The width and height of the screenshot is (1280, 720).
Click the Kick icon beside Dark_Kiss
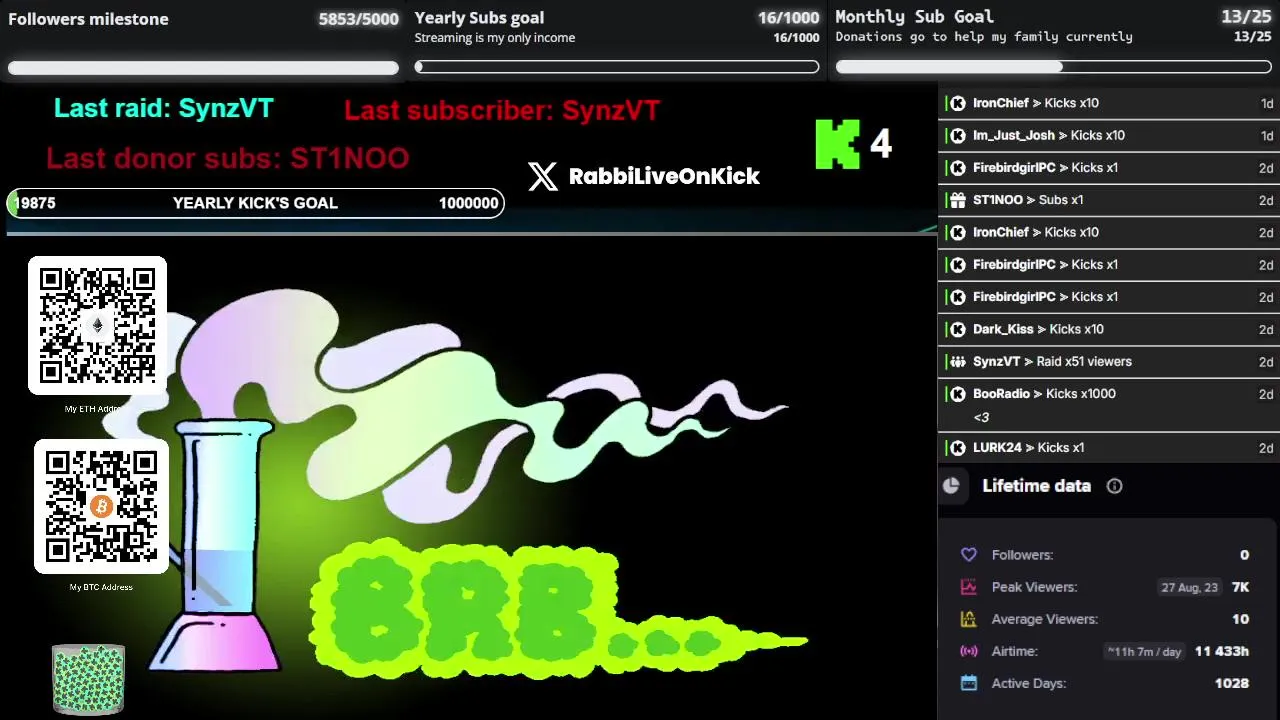point(957,329)
